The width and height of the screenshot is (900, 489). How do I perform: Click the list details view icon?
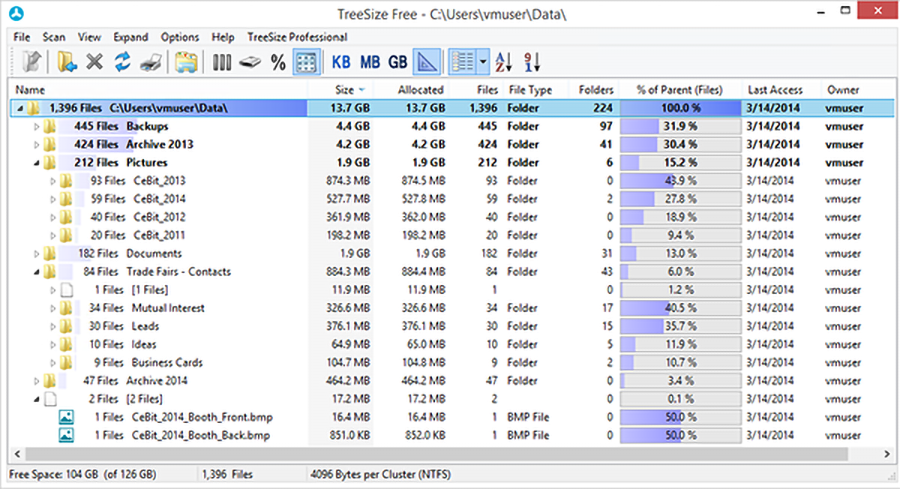click(463, 61)
